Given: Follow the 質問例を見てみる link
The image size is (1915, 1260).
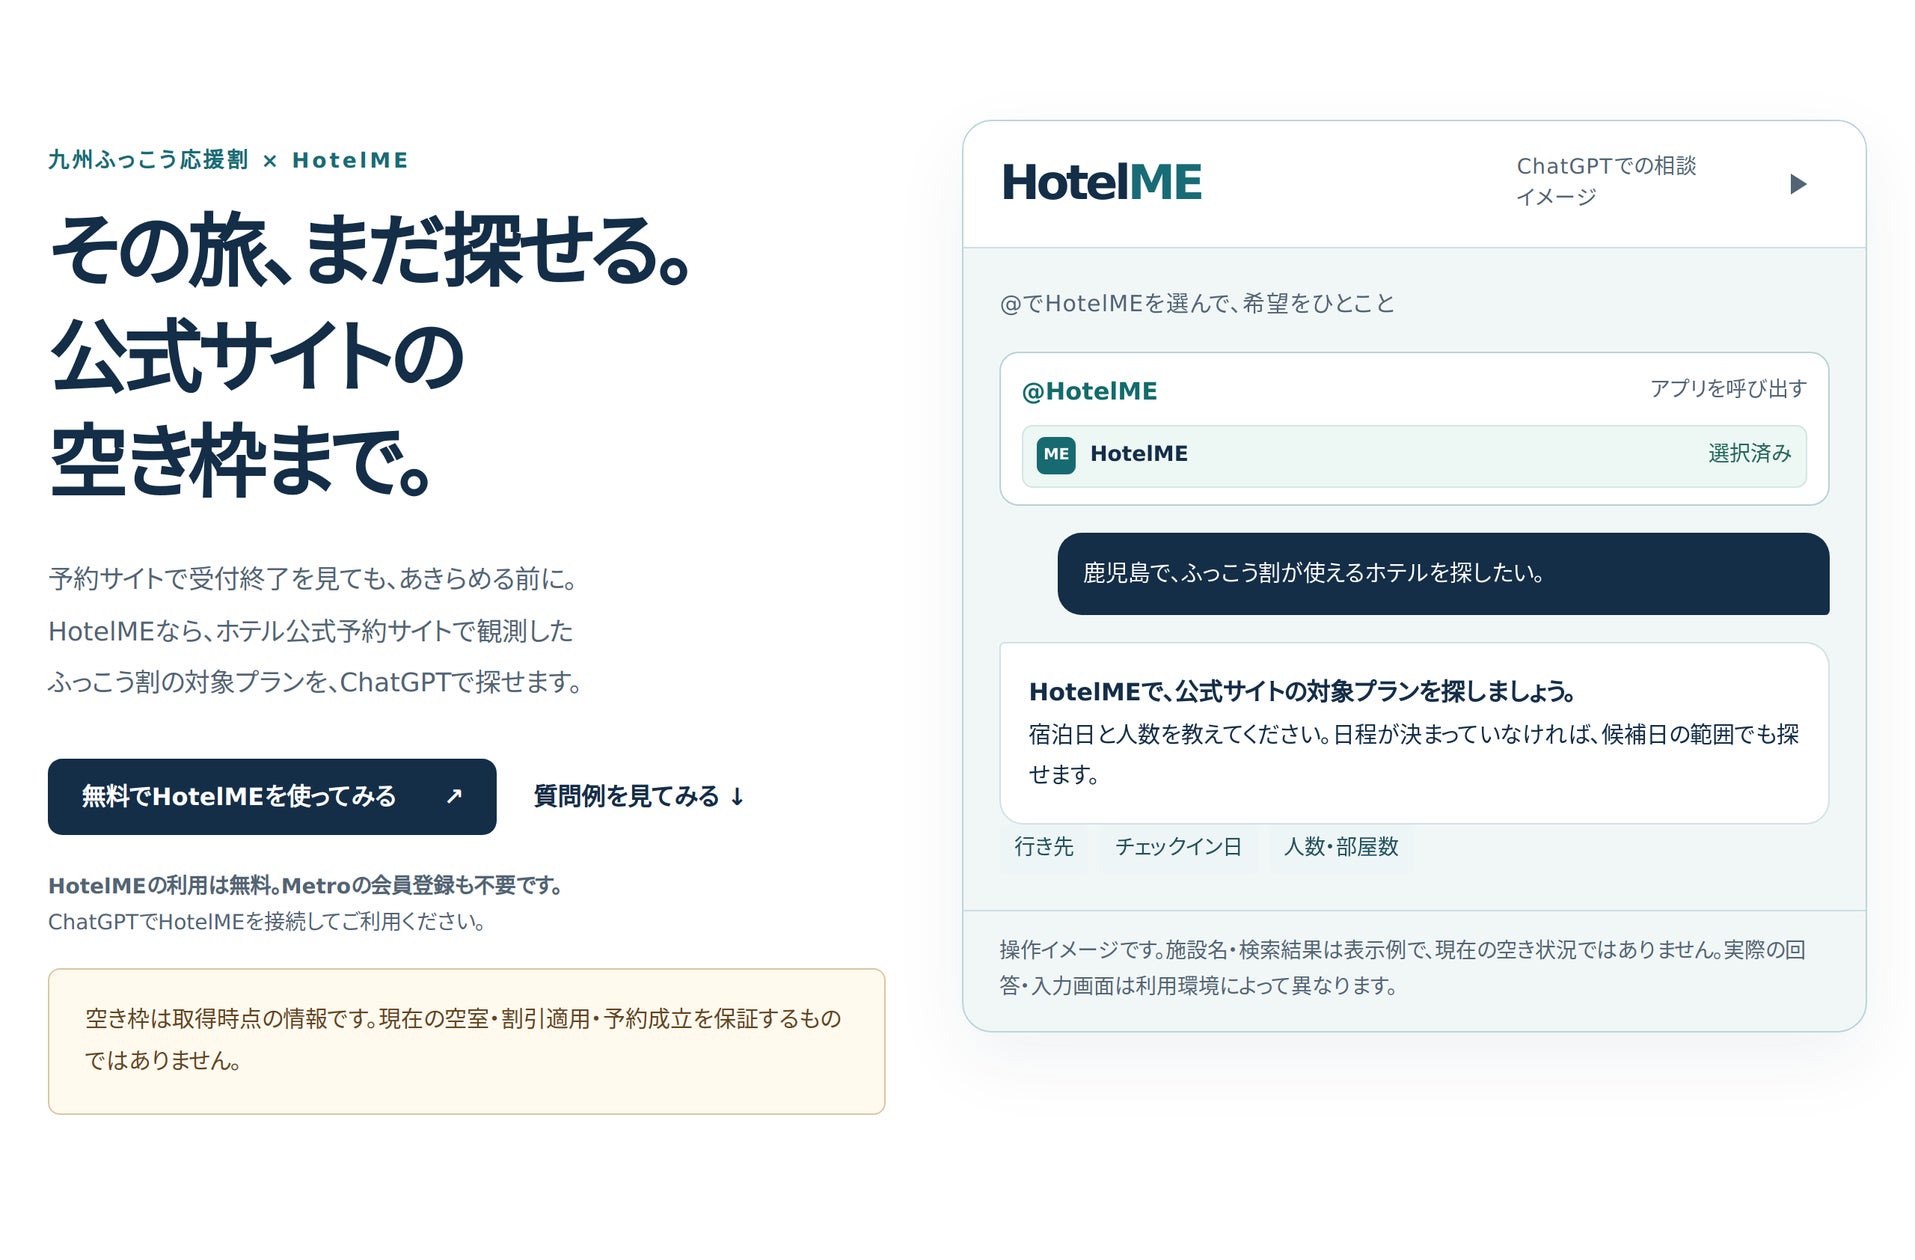Looking at the screenshot, I should point(639,796).
